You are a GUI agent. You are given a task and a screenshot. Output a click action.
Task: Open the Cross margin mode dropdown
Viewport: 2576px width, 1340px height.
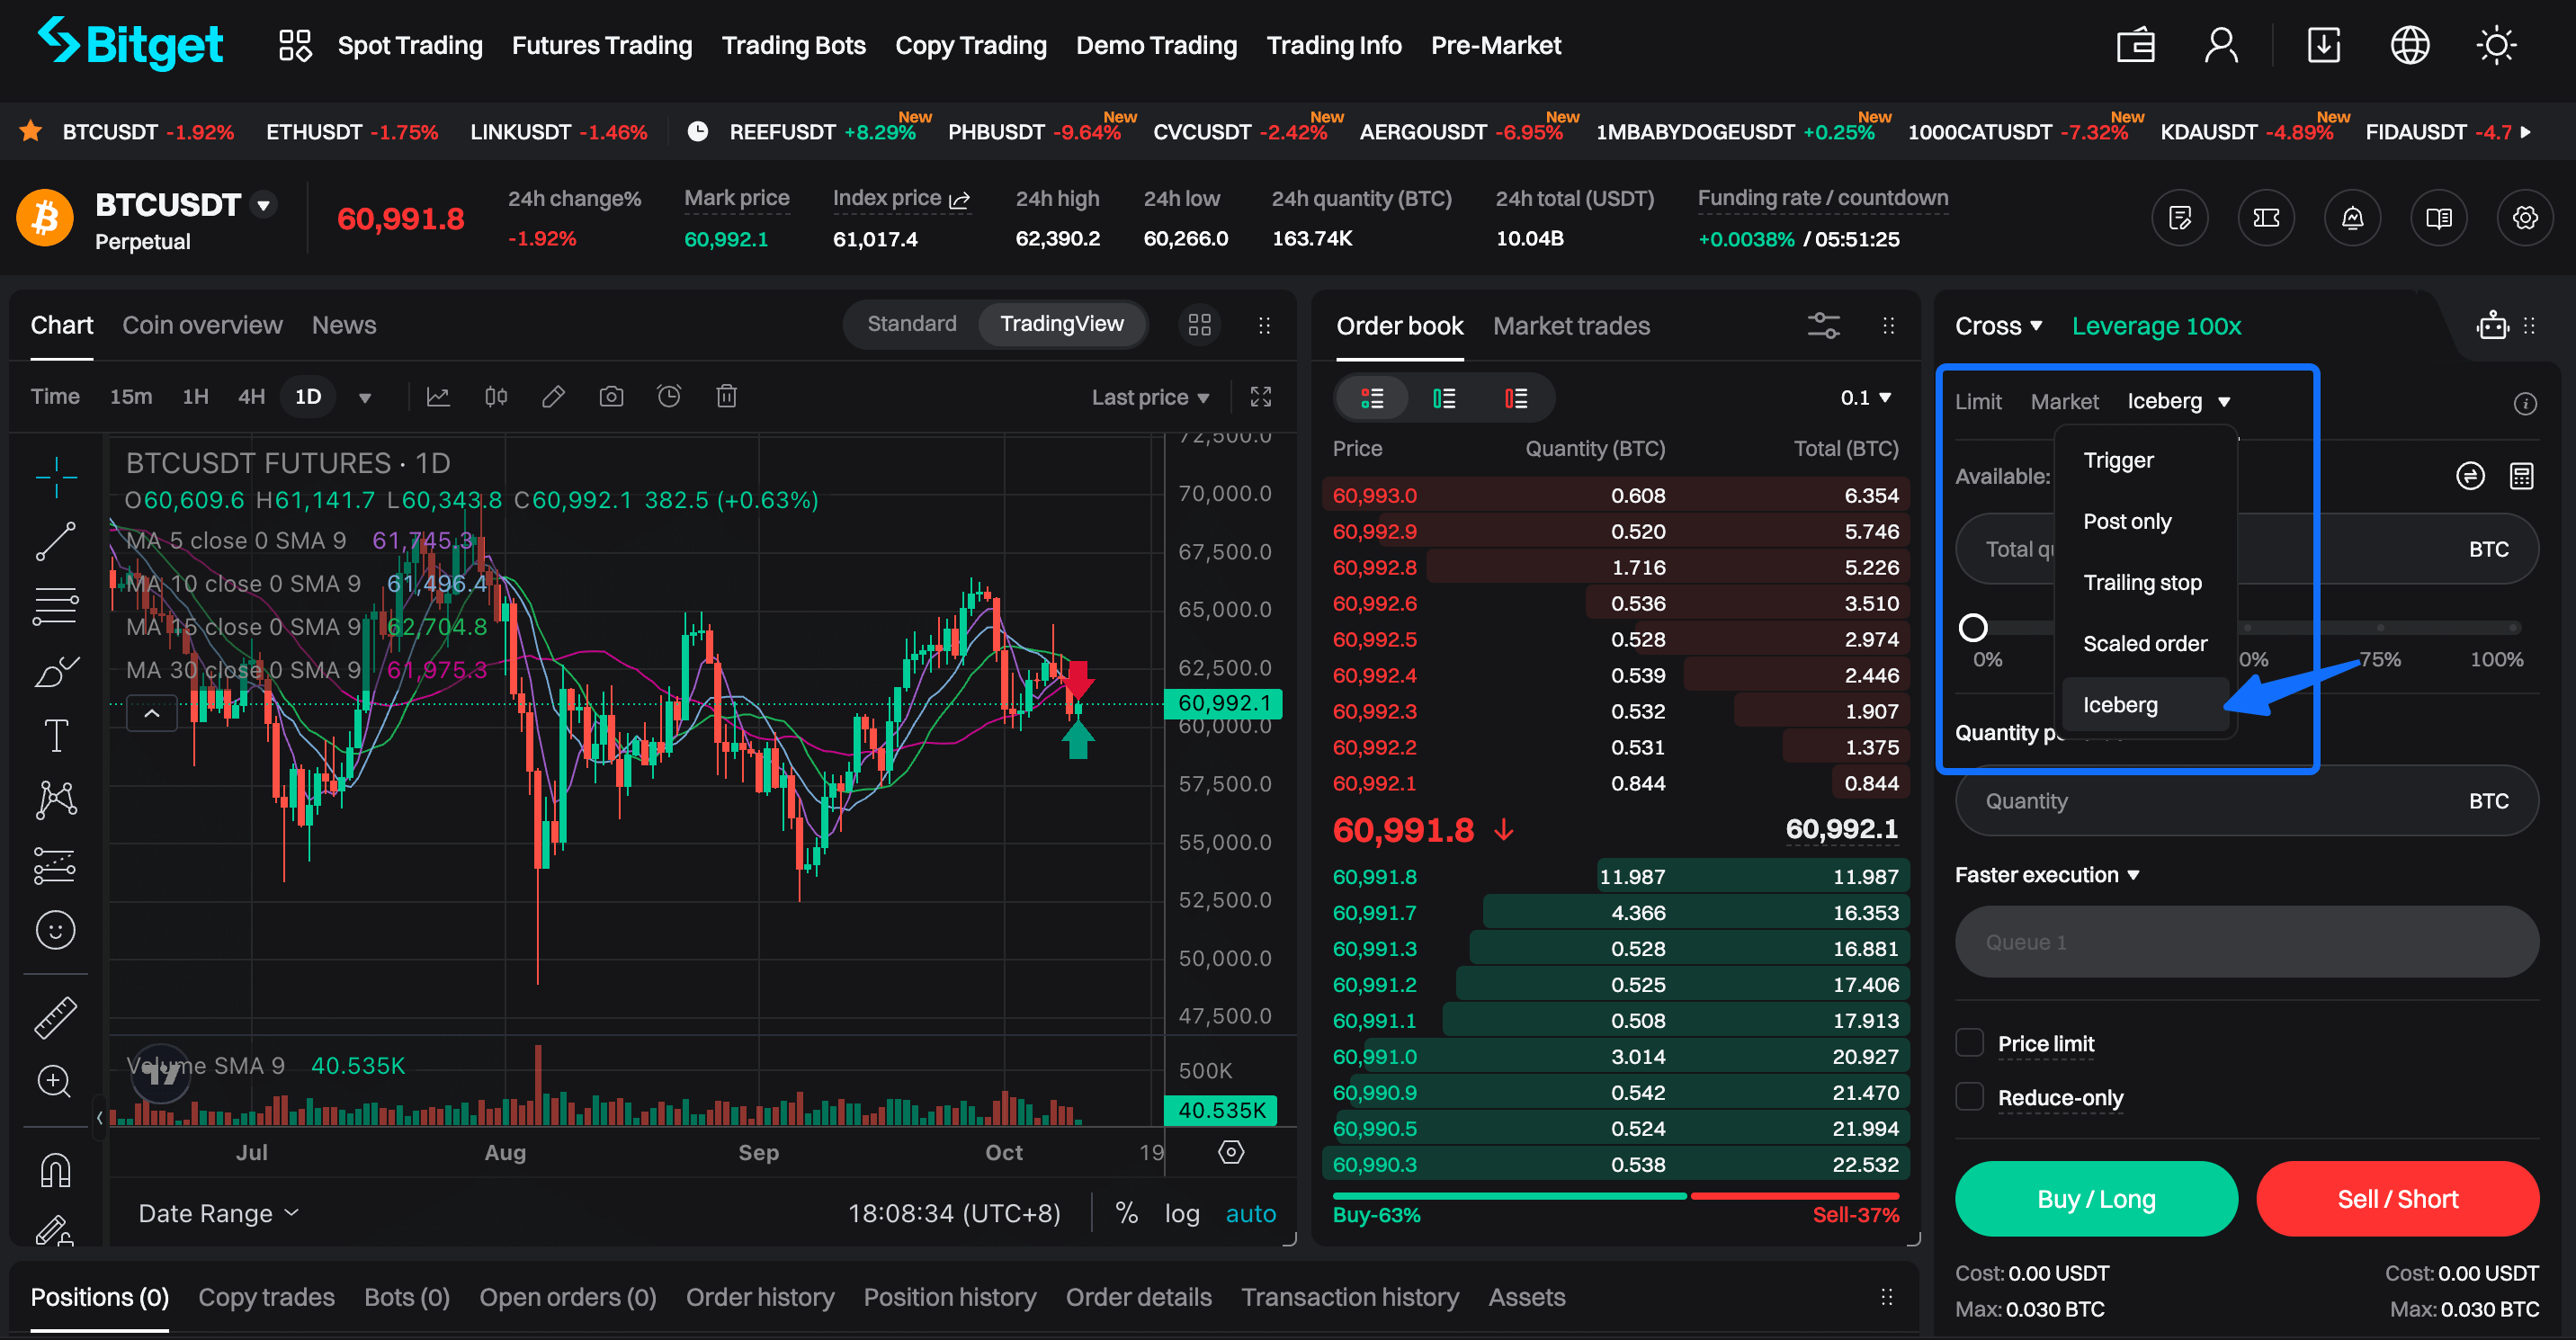1997,326
